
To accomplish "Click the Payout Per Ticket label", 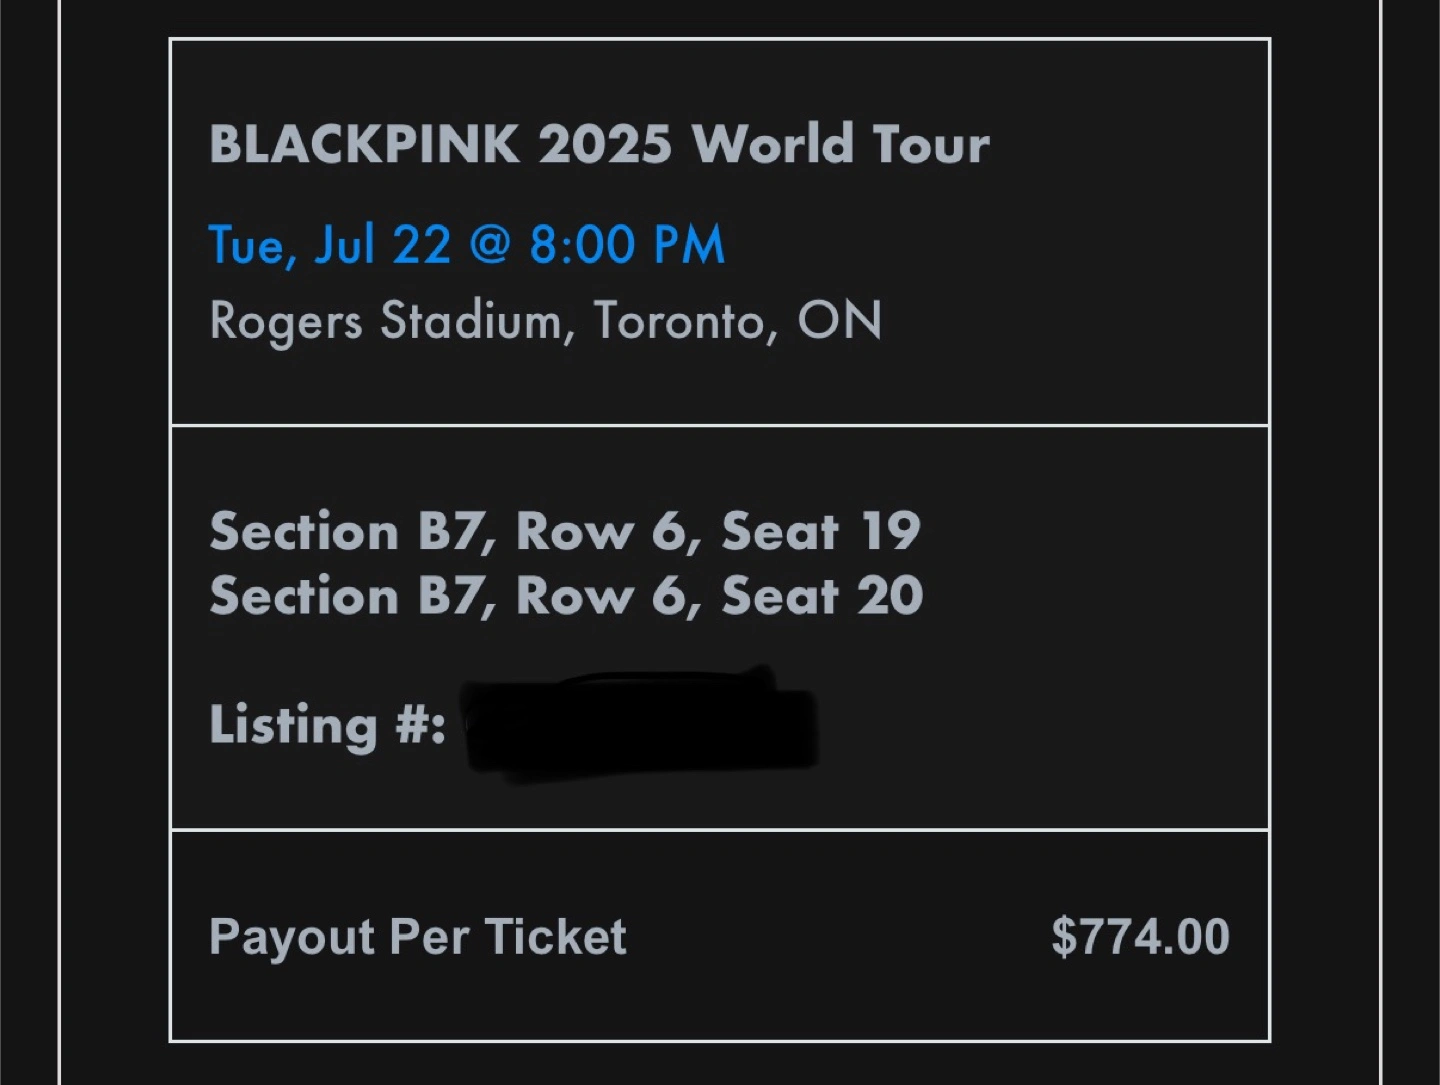I will (x=418, y=938).
